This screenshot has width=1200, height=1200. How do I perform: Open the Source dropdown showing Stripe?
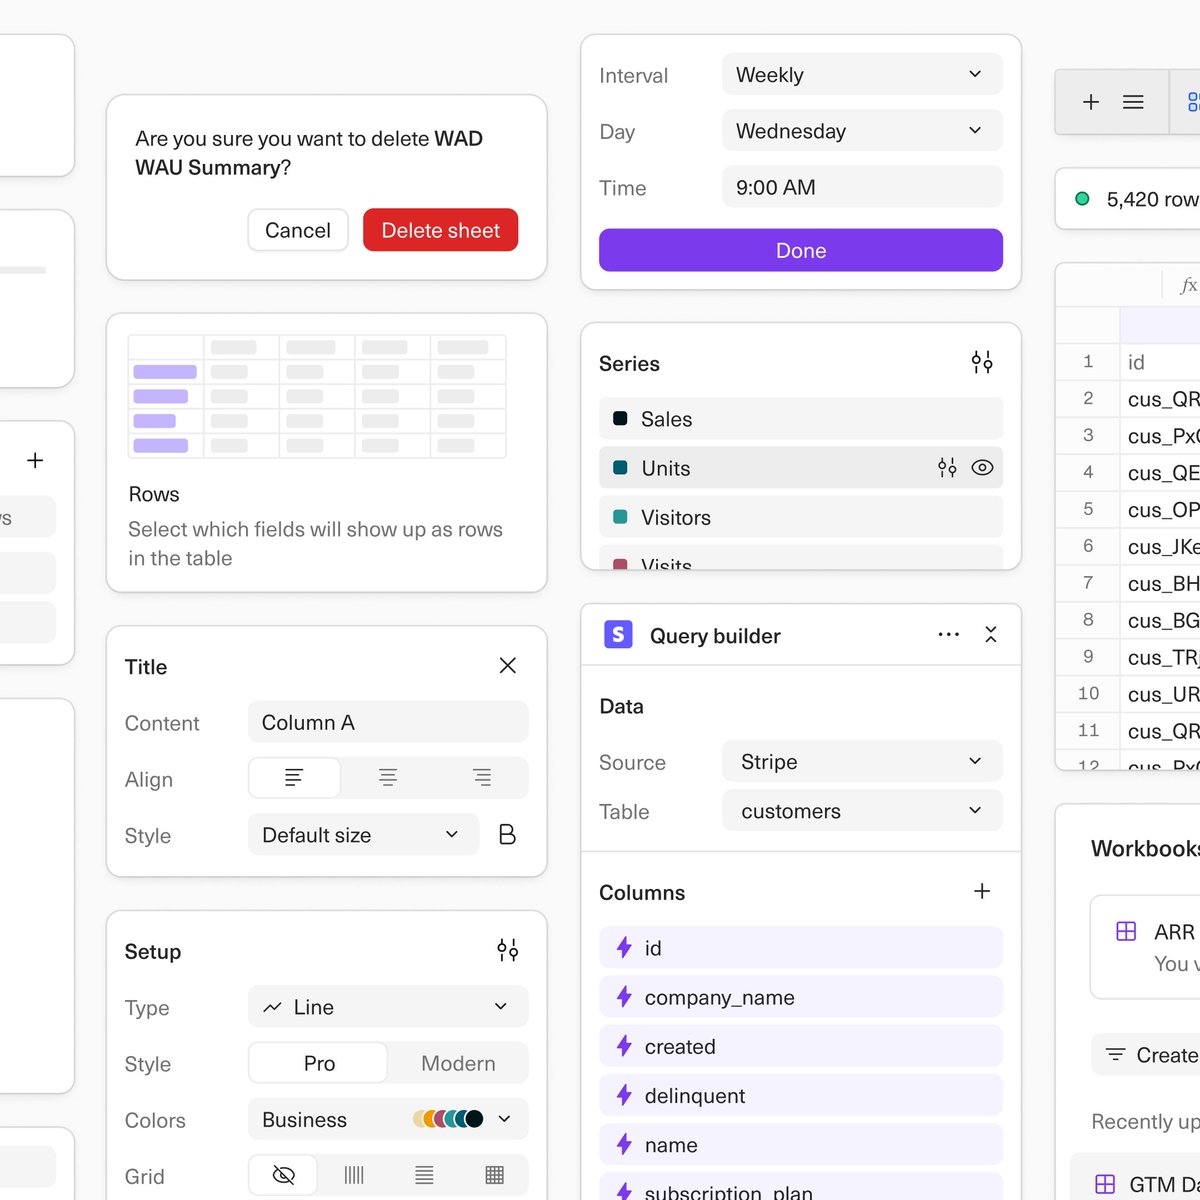862,761
